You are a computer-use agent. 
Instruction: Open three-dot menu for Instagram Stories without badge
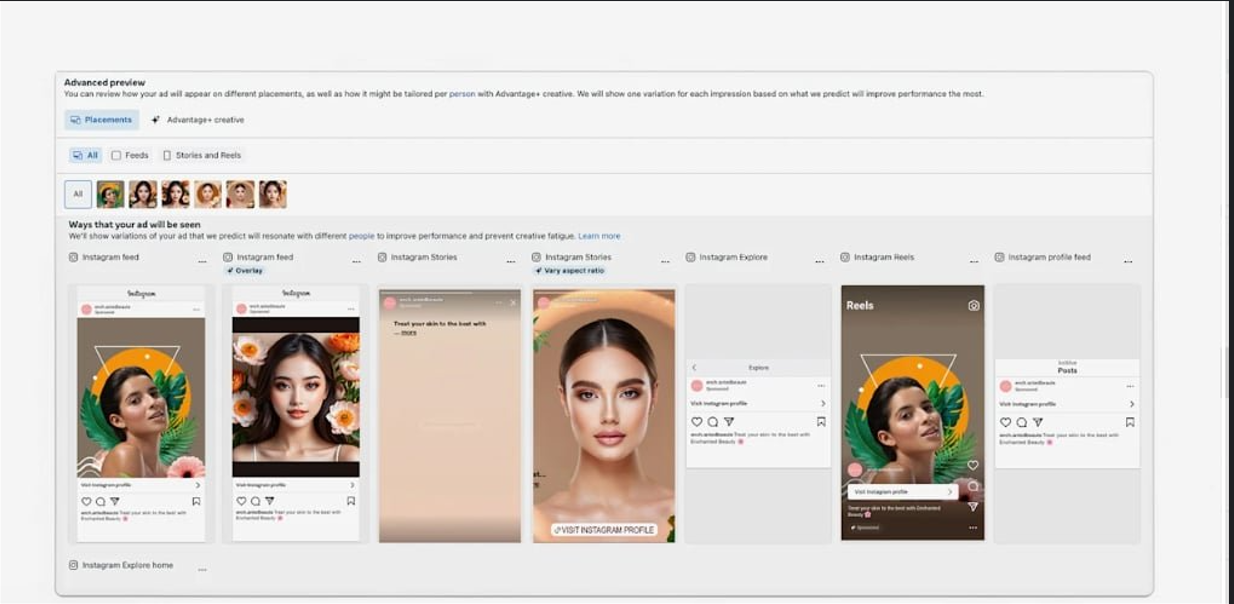click(x=511, y=262)
